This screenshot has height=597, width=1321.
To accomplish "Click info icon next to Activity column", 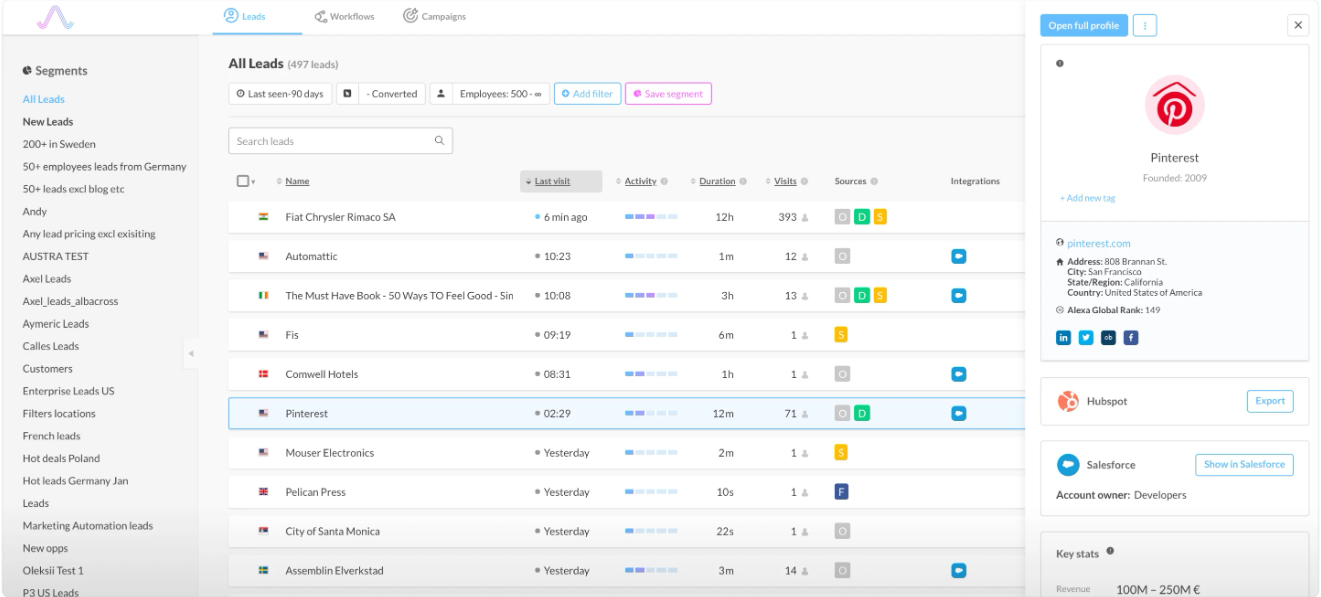I will point(665,181).
